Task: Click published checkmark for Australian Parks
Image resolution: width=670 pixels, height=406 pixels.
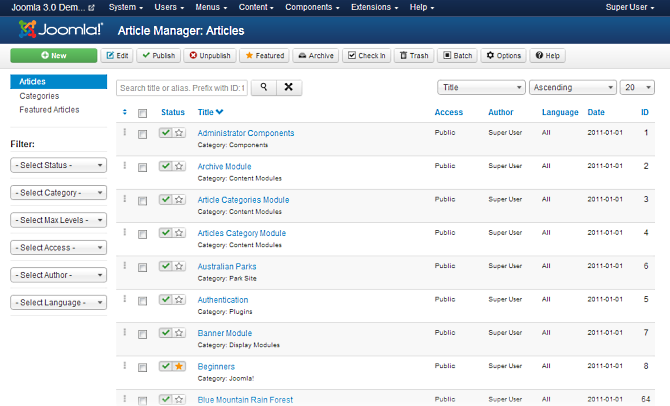Action: (166, 266)
